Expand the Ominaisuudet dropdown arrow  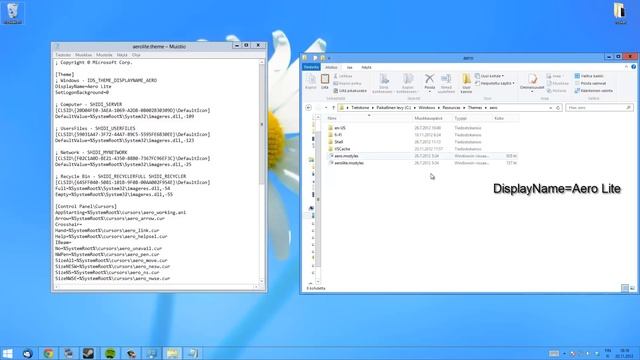coord(532,91)
